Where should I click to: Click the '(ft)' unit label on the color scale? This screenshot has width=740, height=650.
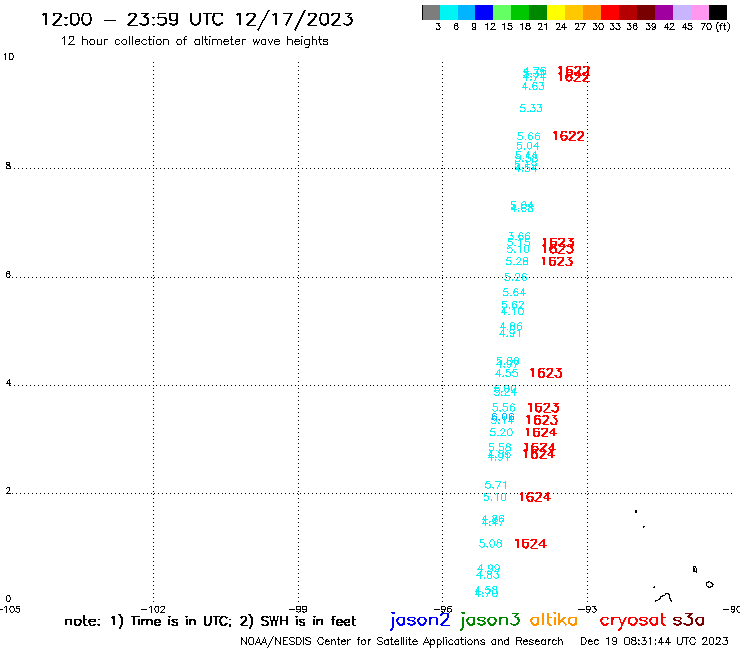tap(723, 27)
